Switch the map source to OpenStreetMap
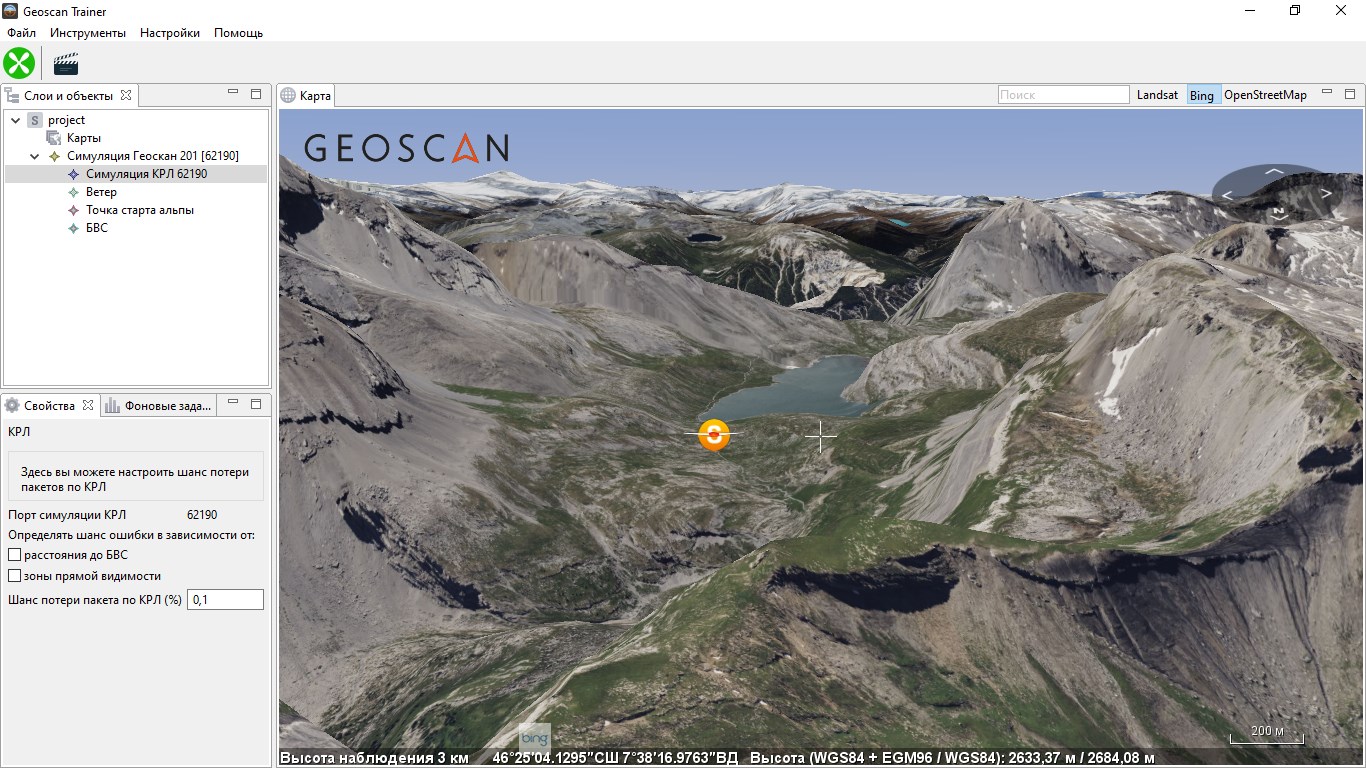The height and width of the screenshot is (768, 1366). [1265, 95]
